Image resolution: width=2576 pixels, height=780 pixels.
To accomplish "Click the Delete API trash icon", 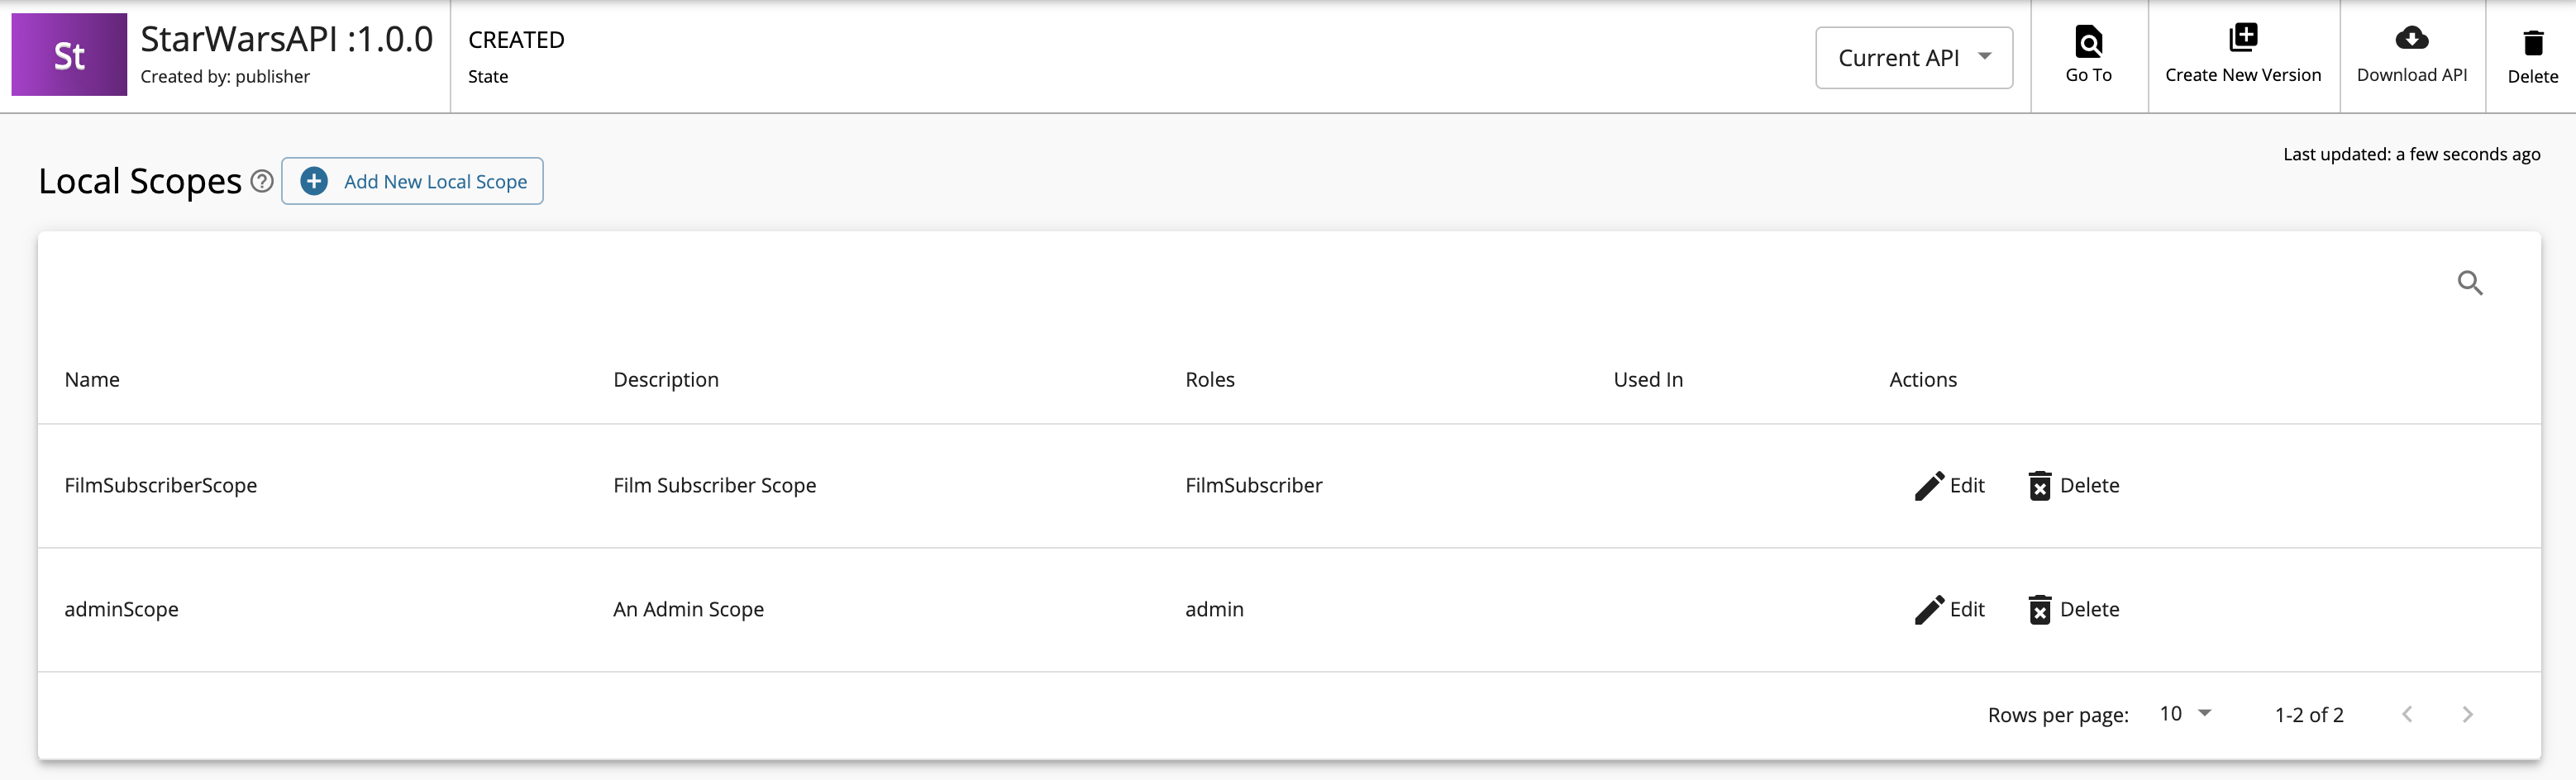I will click(2532, 43).
